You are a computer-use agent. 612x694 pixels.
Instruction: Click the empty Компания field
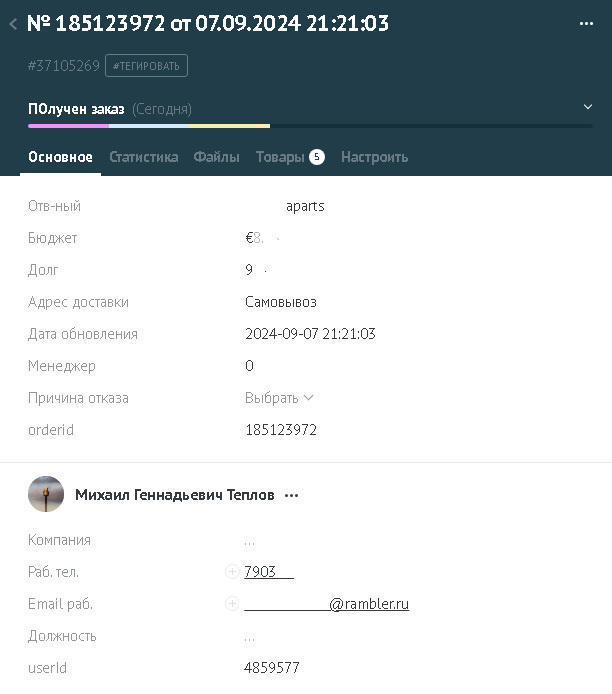250,540
